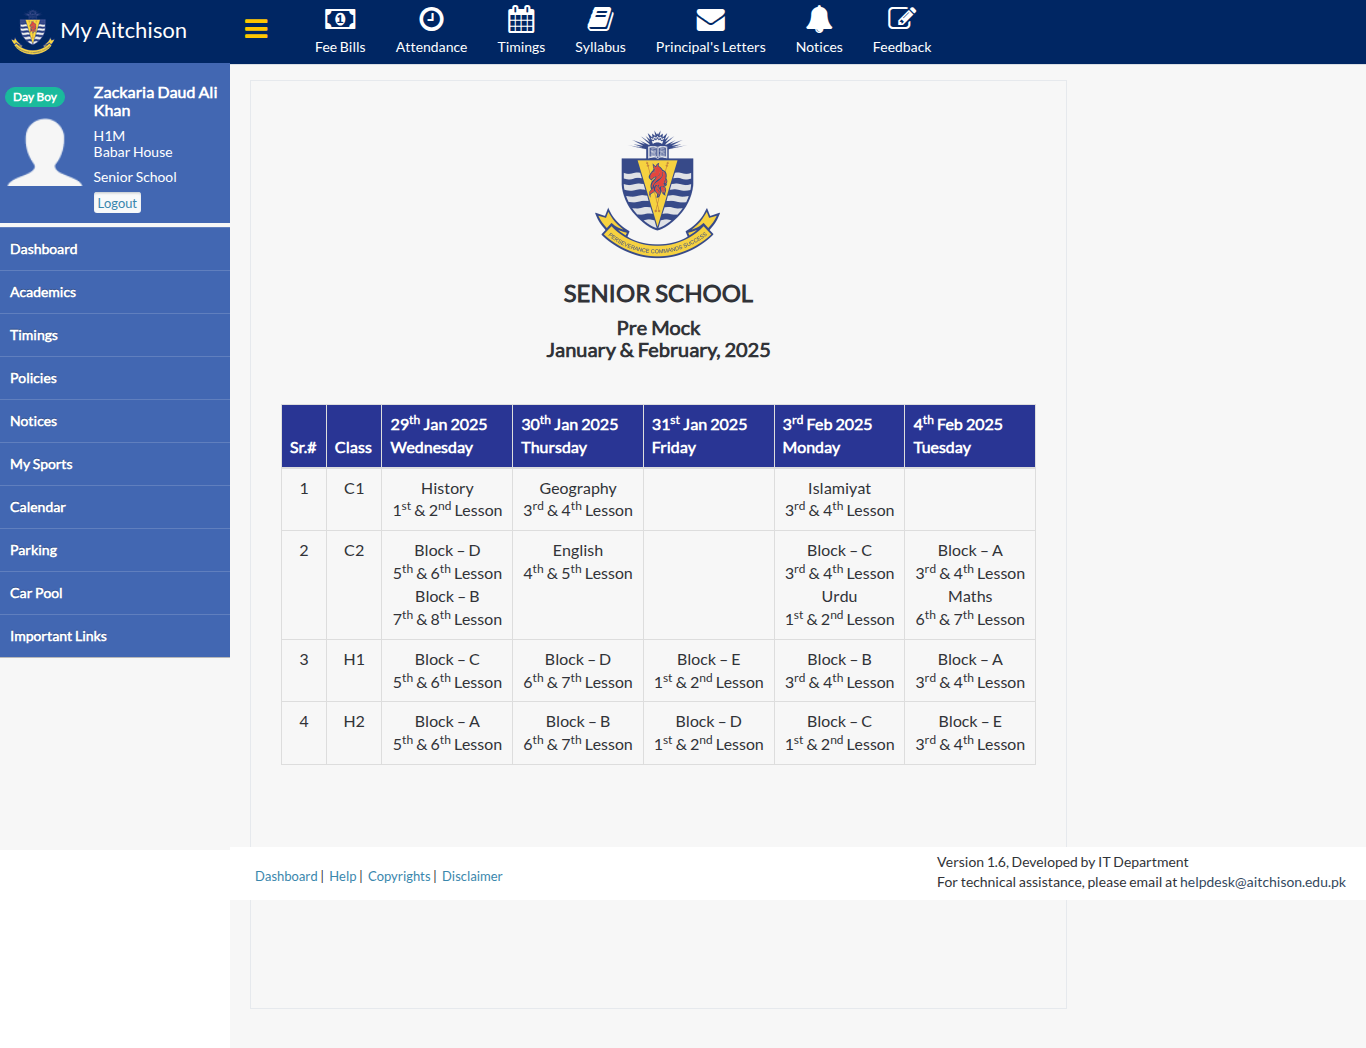The image size is (1366, 1048).
Task: Click the student profile avatar
Action: click(x=44, y=152)
